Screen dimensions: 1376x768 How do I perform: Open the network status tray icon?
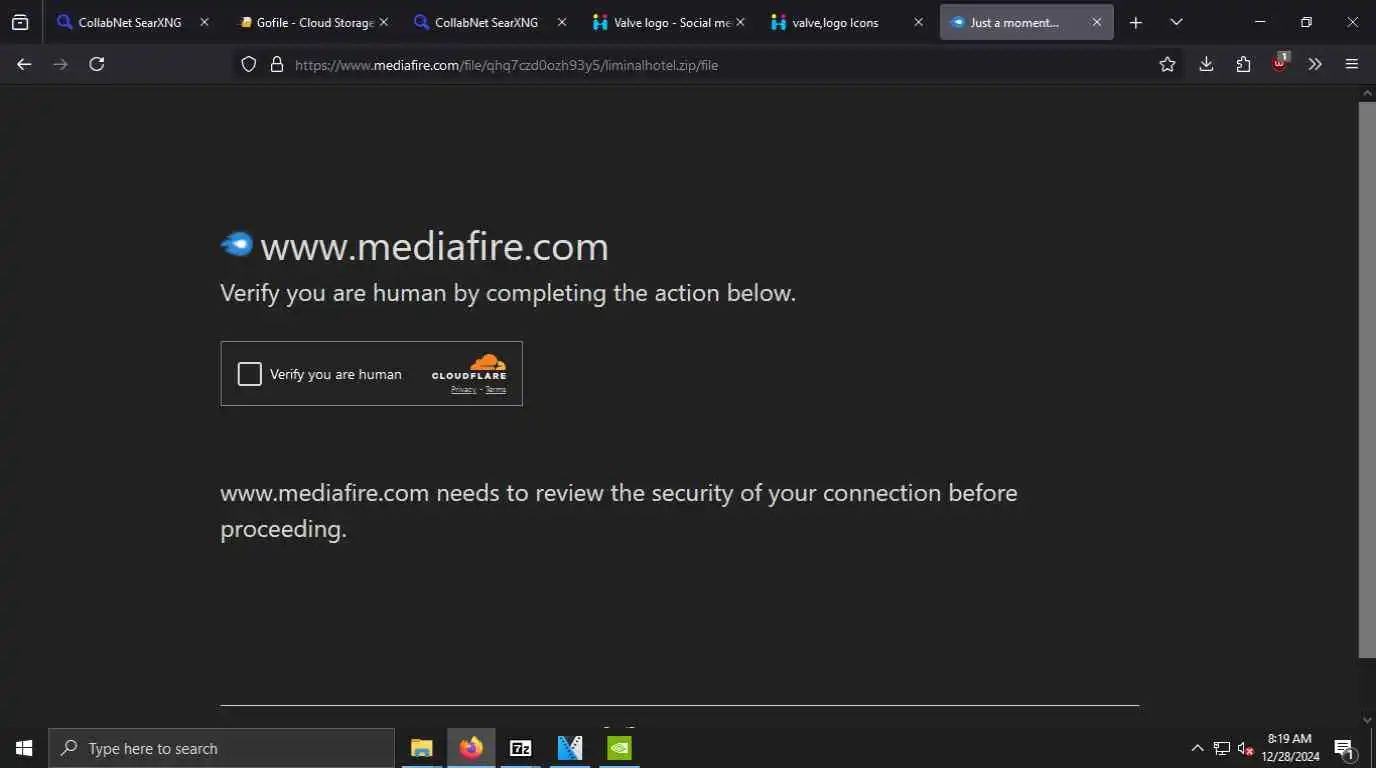(1221, 748)
